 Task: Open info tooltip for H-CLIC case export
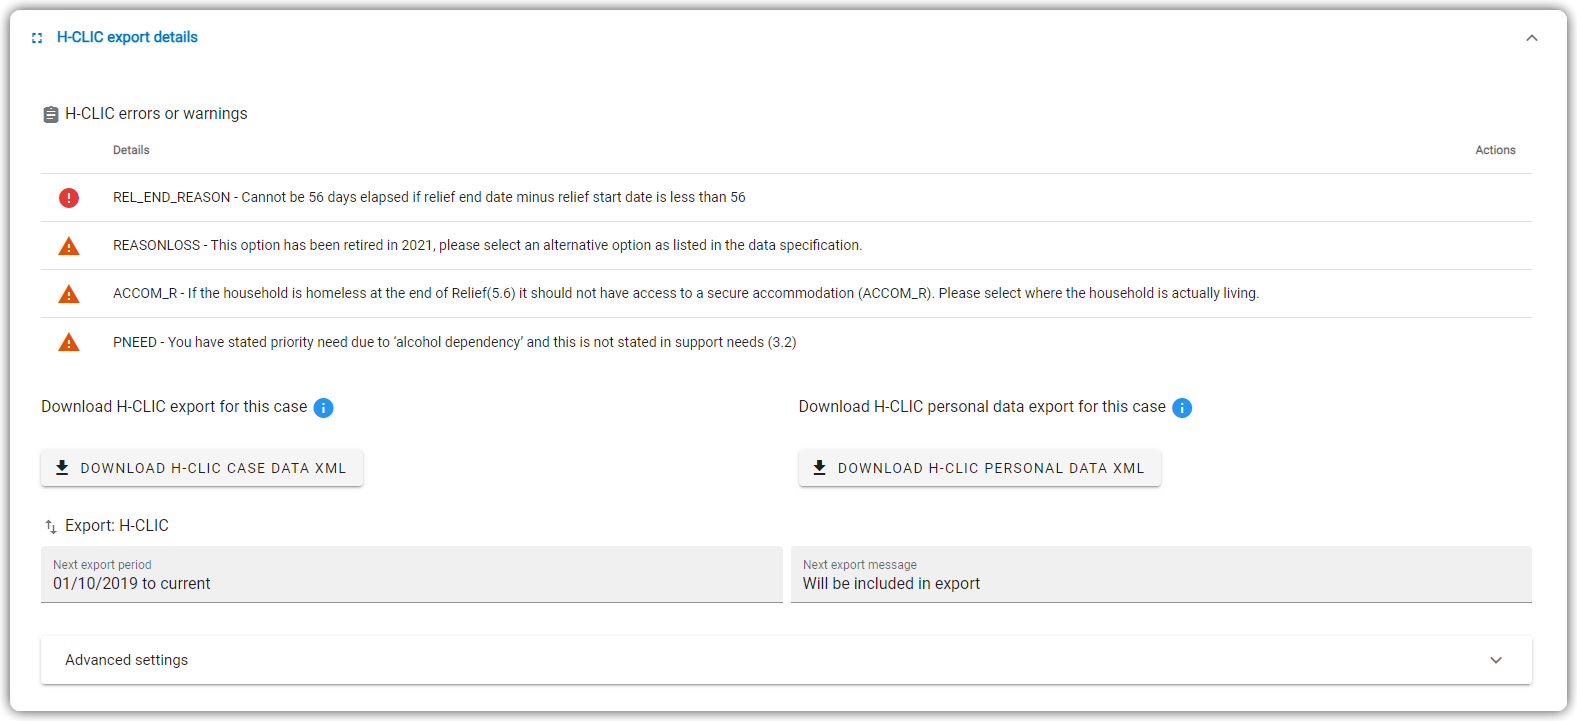pyautogui.click(x=323, y=408)
